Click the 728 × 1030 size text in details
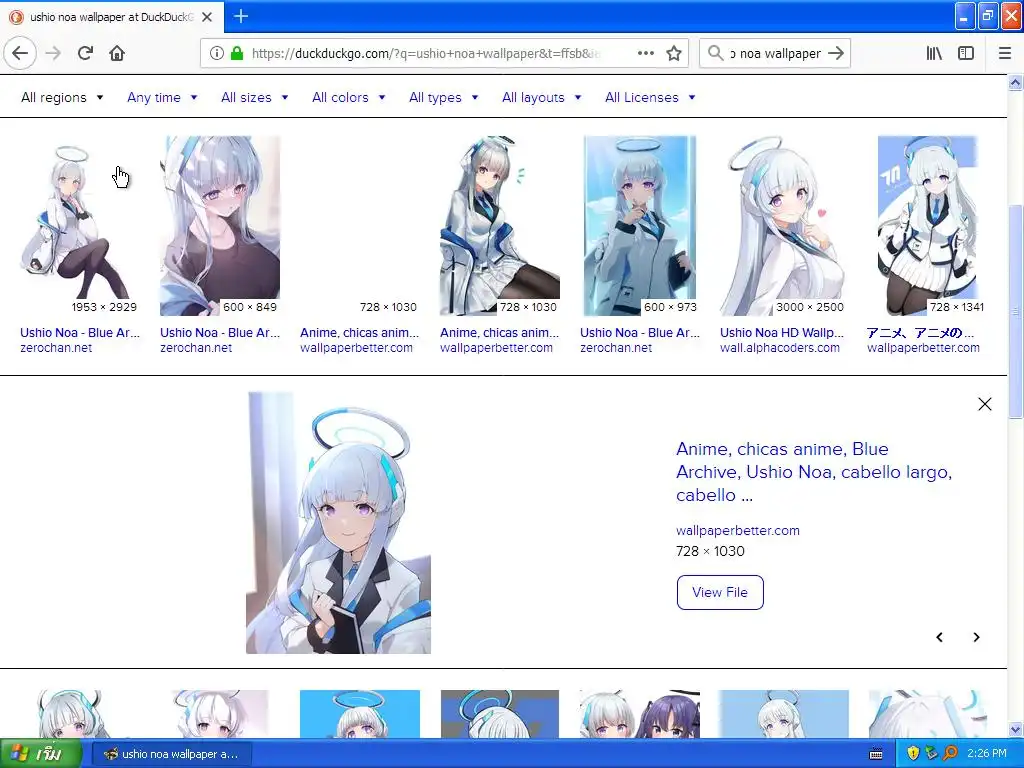 click(x=710, y=551)
